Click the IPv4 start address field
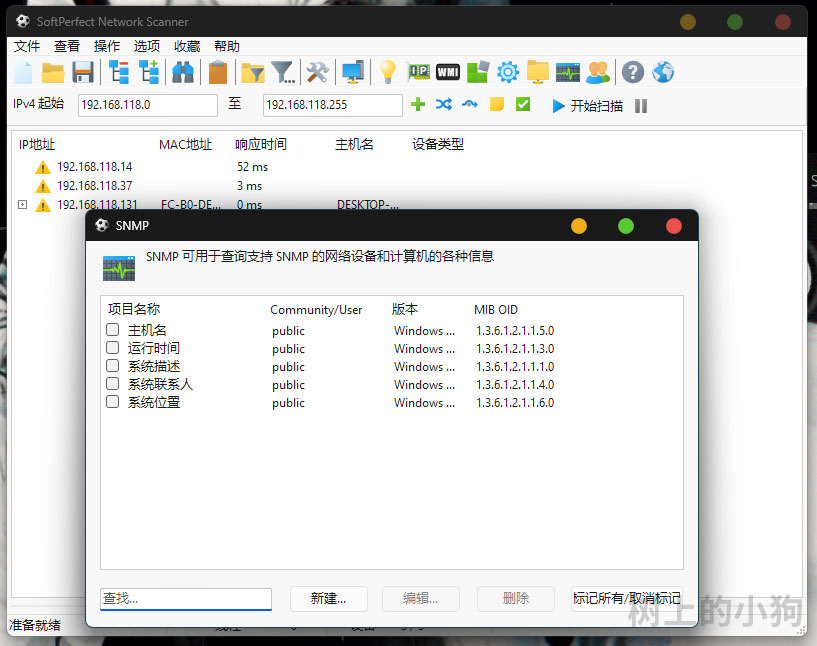 [147, 105]
